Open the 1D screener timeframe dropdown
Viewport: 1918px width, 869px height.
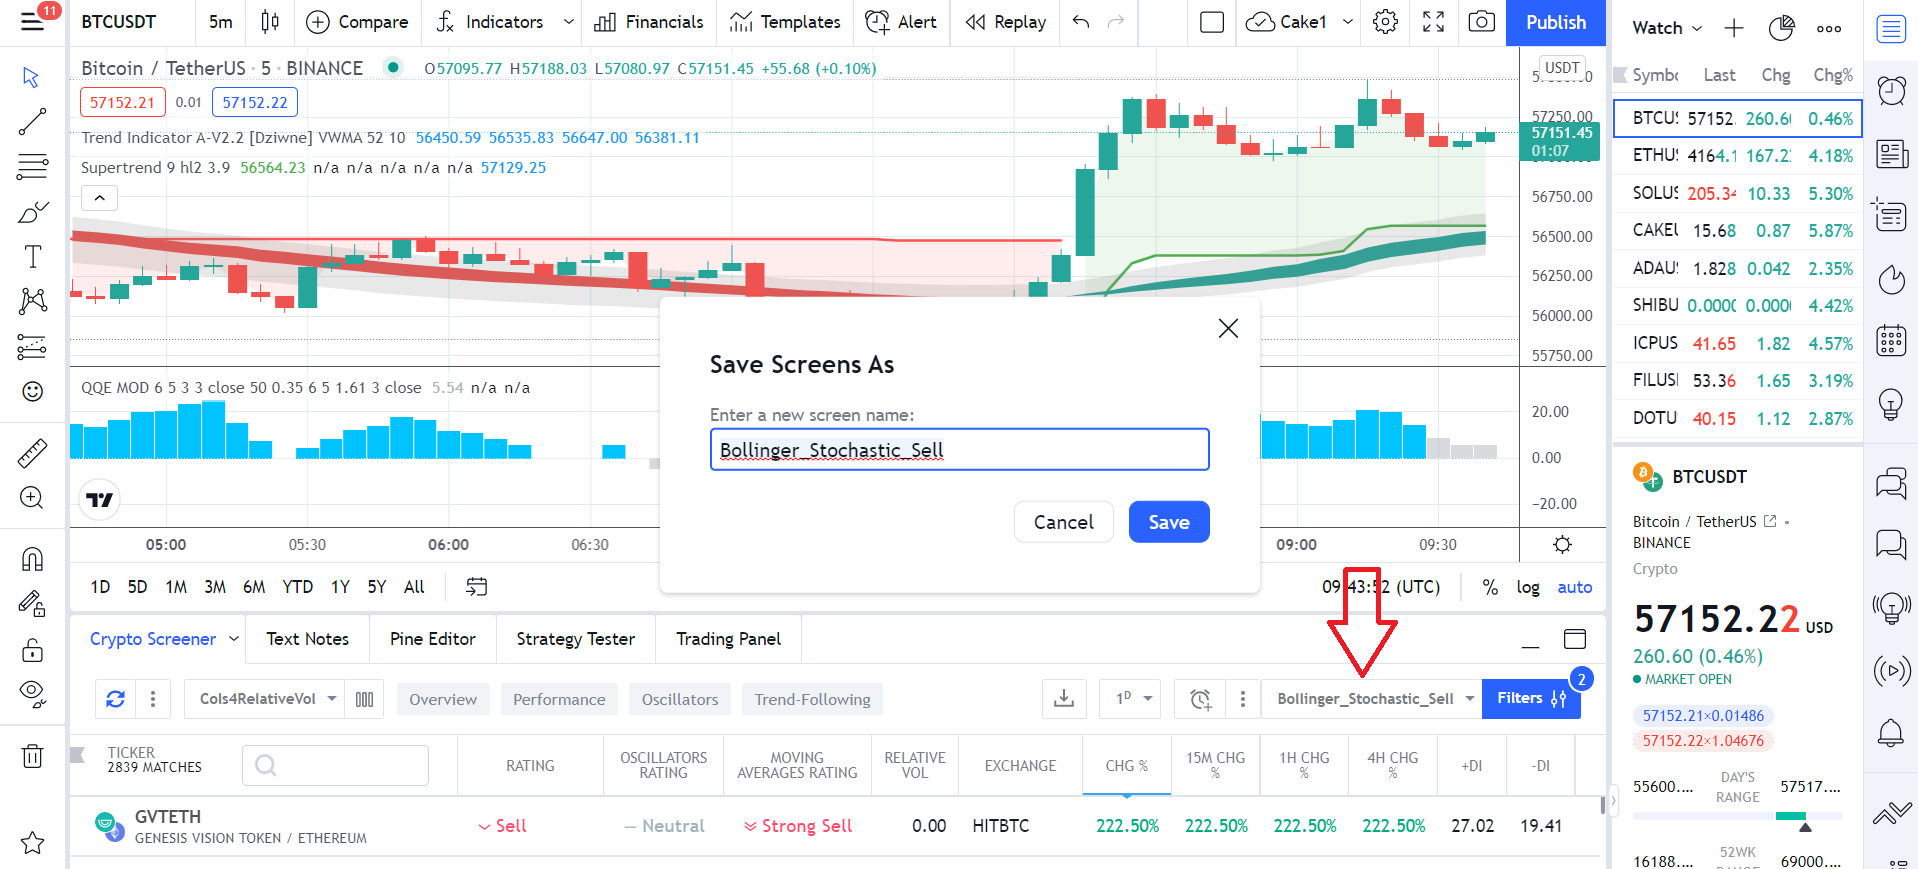pos(1130,699)
